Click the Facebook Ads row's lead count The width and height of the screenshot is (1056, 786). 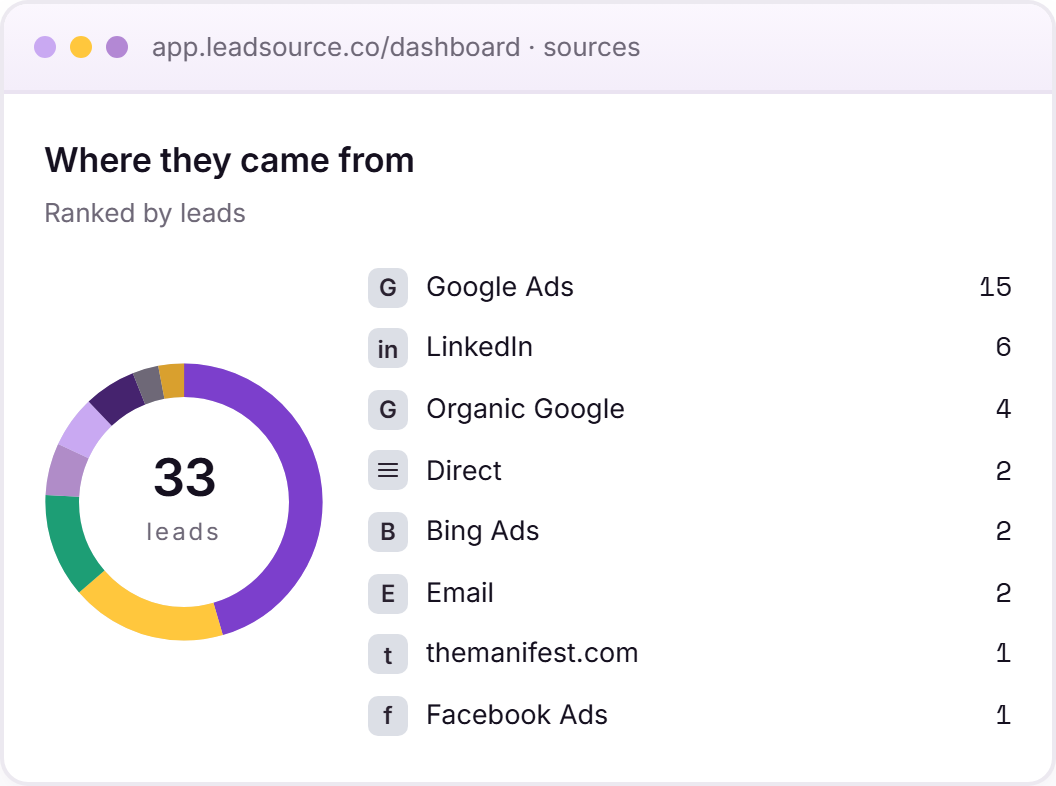click(1003, 715)
